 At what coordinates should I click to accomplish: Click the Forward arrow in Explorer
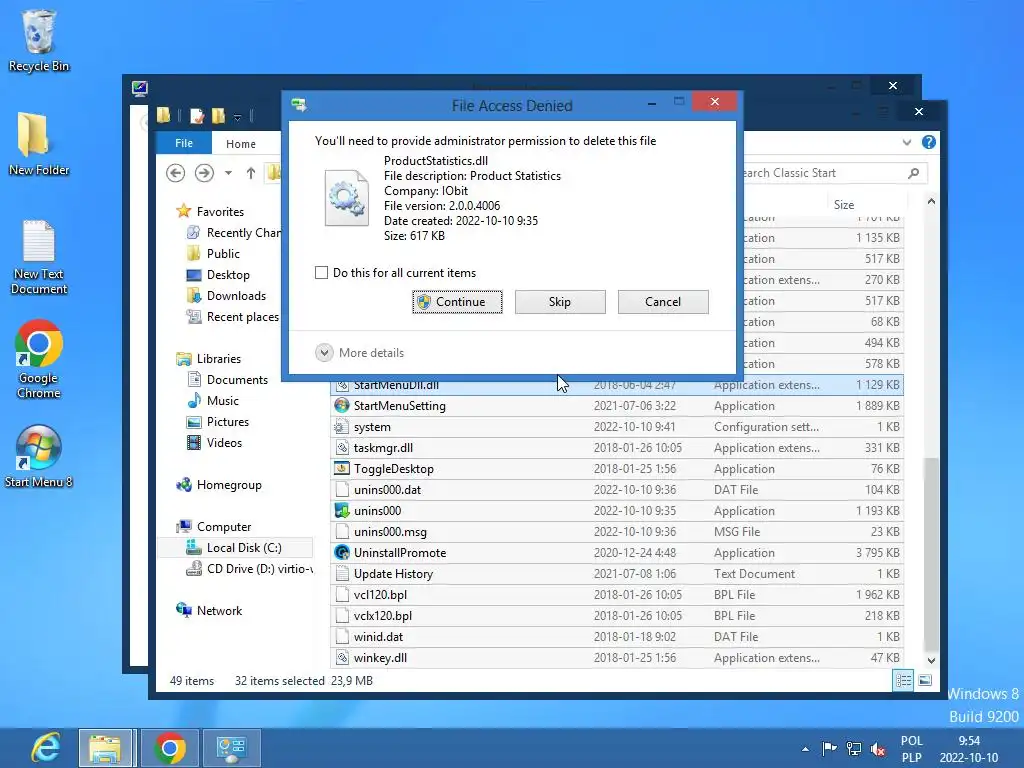pyautogui.click(x=204, y=173)
